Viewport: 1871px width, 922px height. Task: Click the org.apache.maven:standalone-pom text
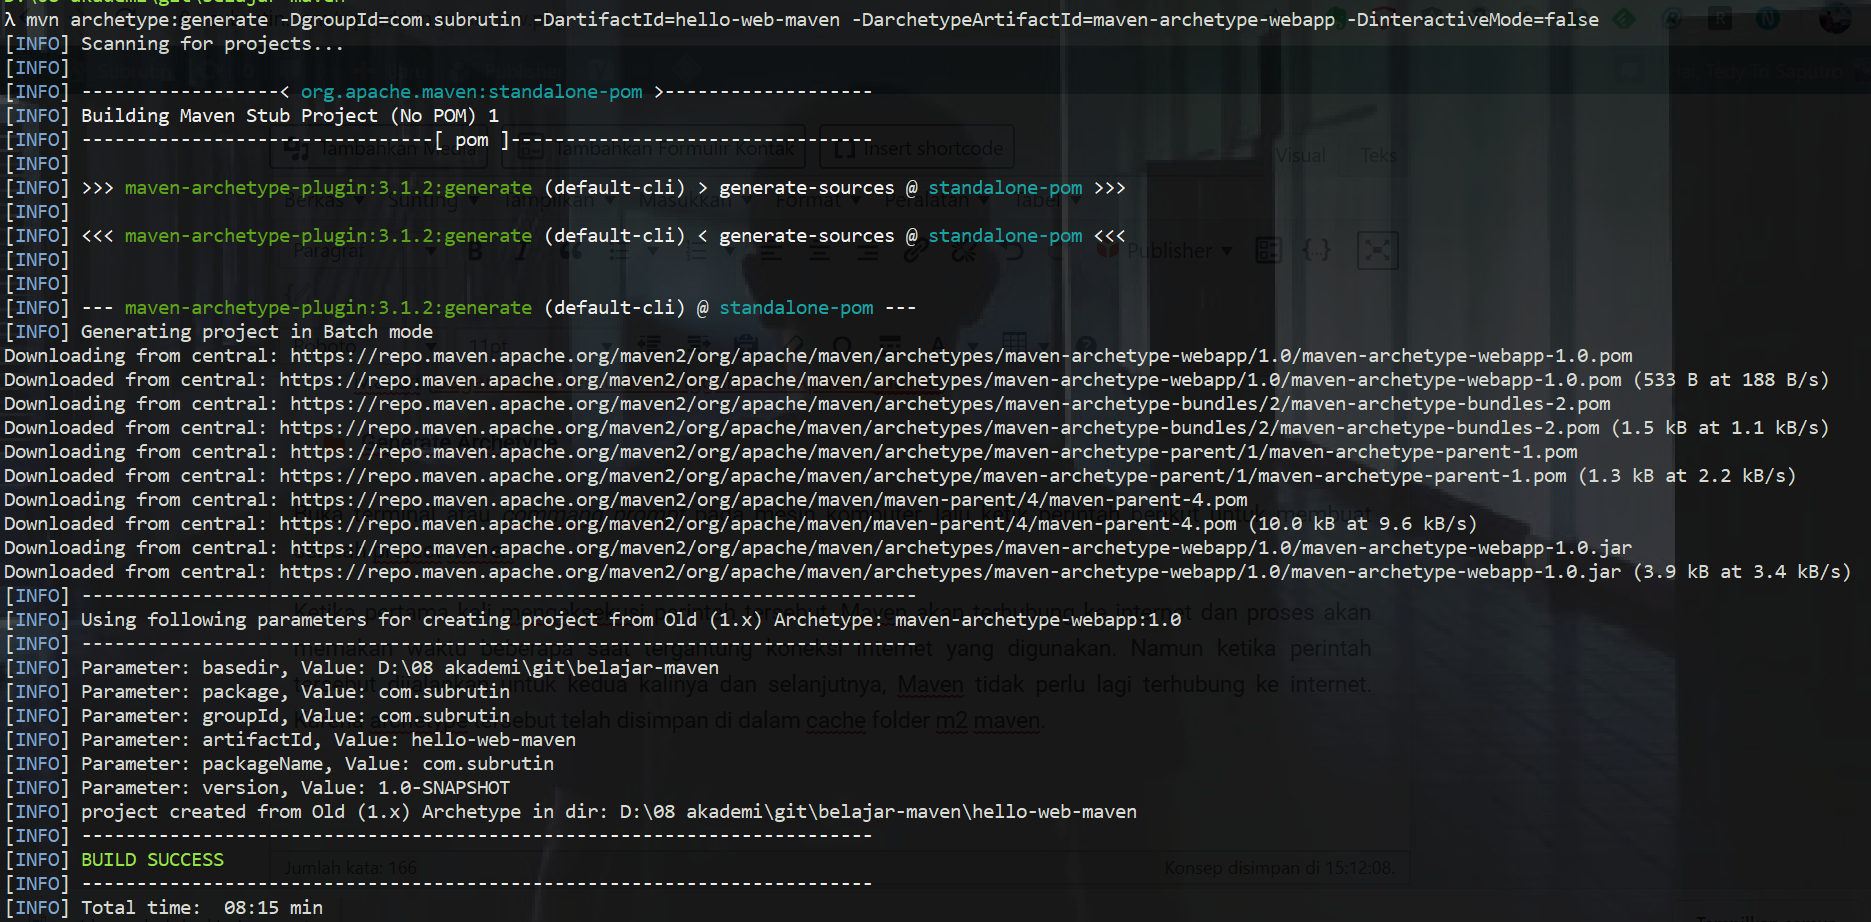pos(471,92)
